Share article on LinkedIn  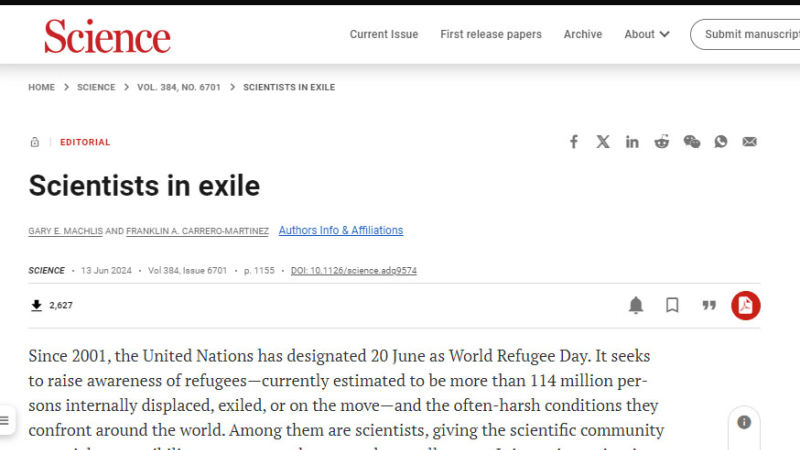[x=632, y=142]
